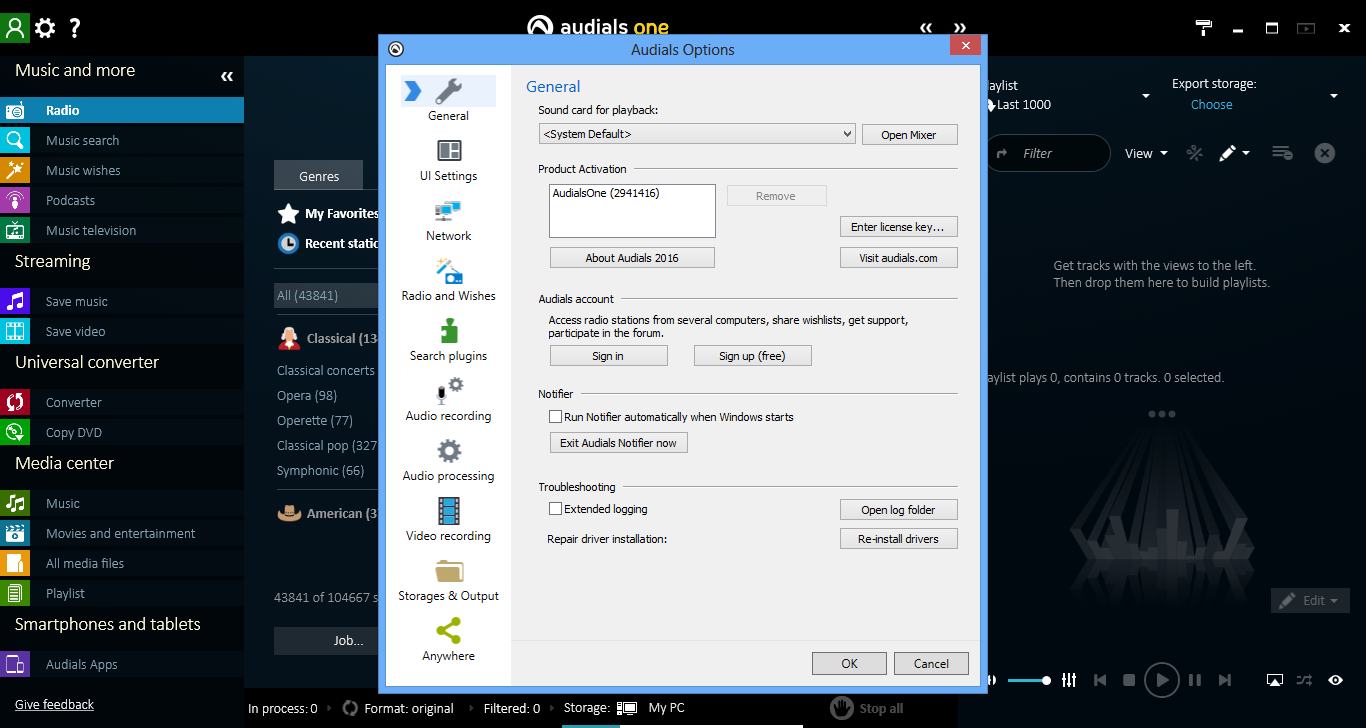
Task: Open Storages & Output options
Action: (448, 580)
